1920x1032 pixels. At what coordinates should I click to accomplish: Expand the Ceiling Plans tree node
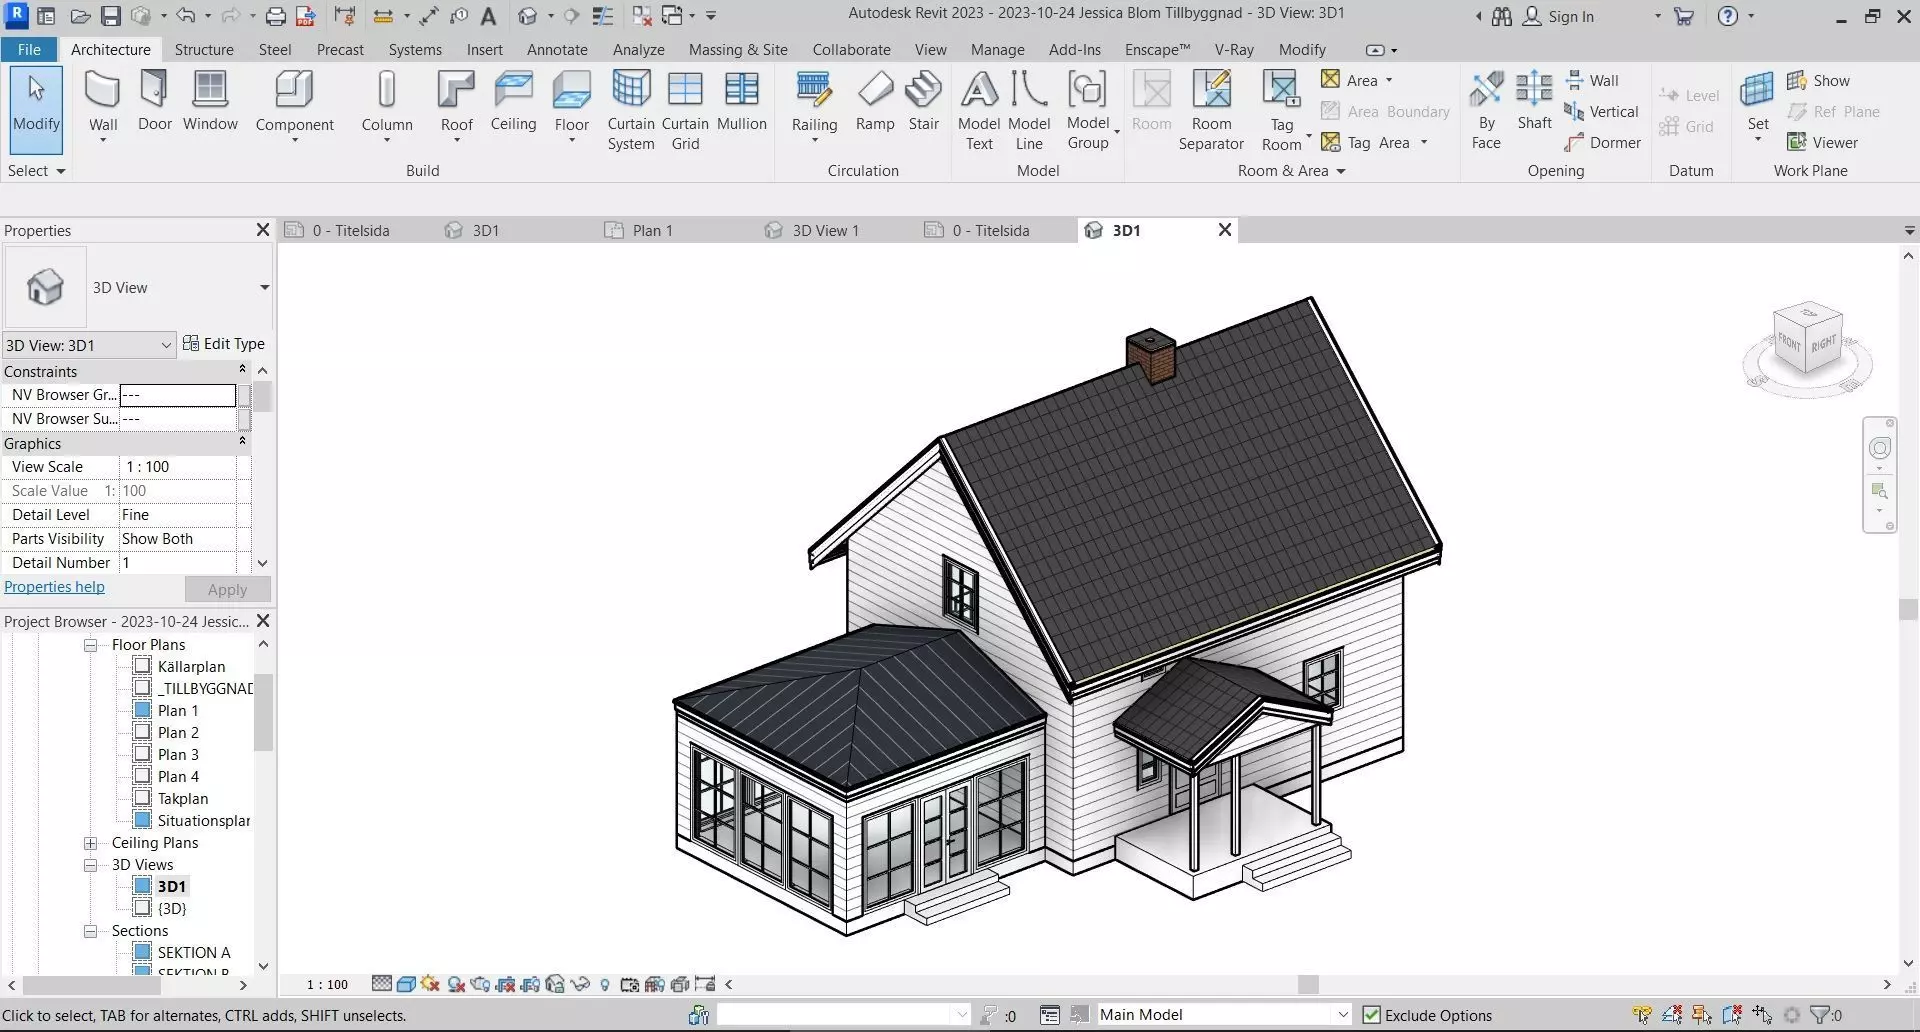90,843
